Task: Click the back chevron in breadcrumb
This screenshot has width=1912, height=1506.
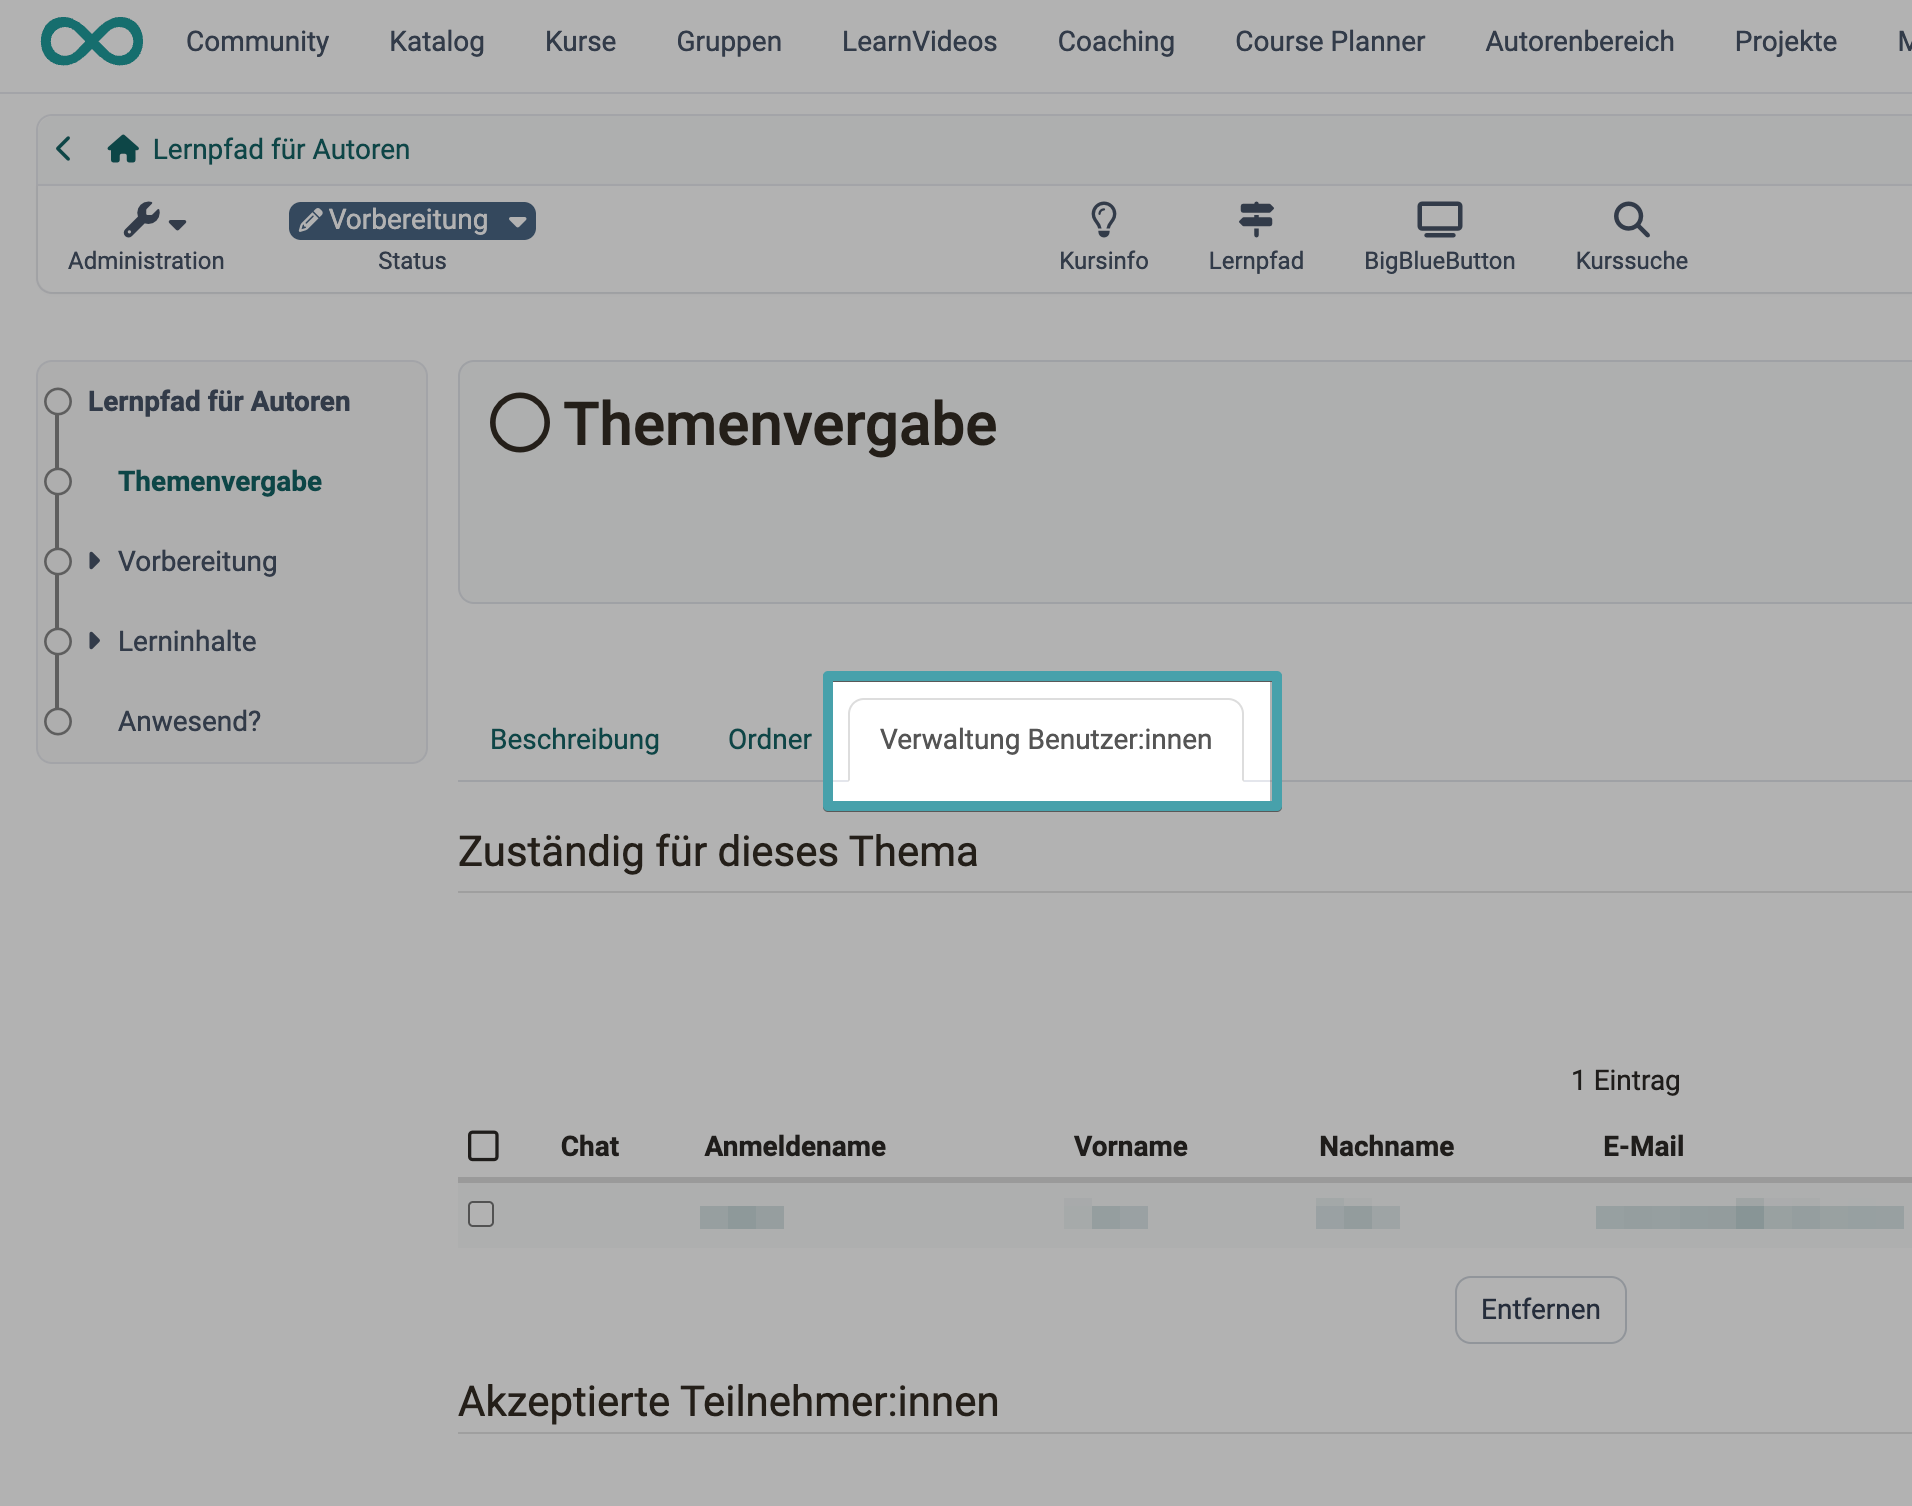Action: point(64,149)
